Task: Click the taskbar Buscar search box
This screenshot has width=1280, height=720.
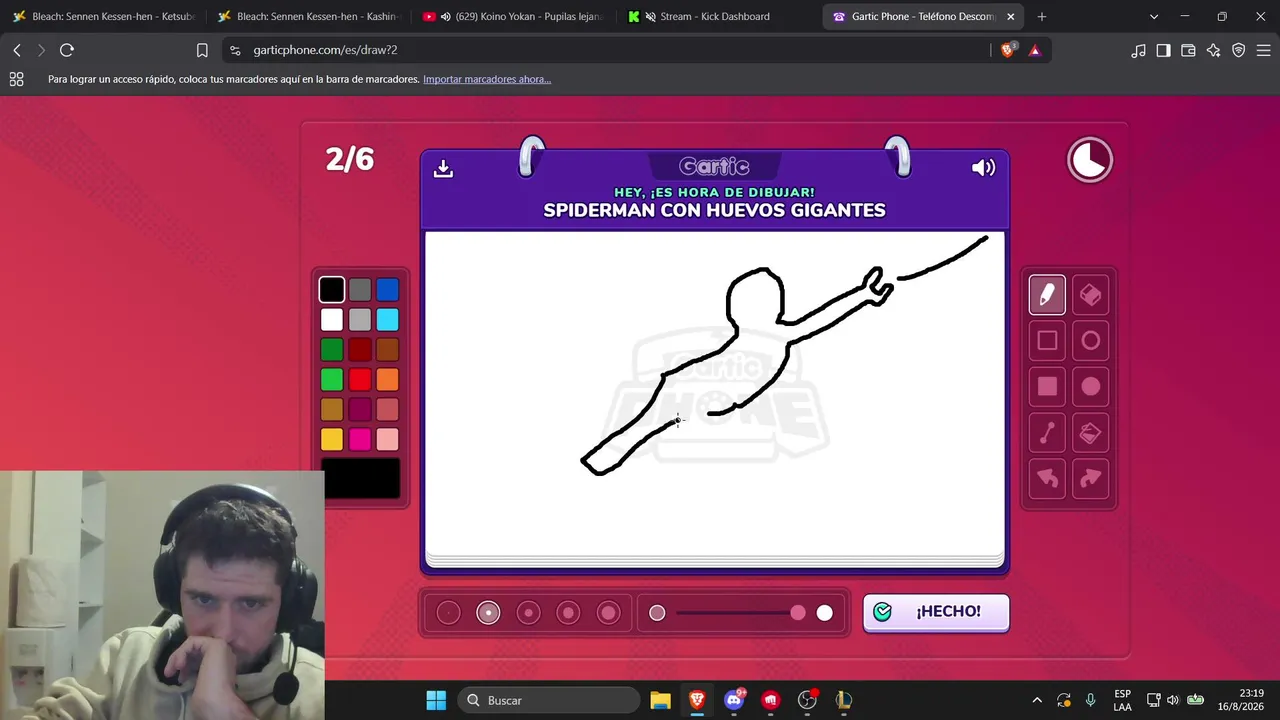Action: coord(548,700)
